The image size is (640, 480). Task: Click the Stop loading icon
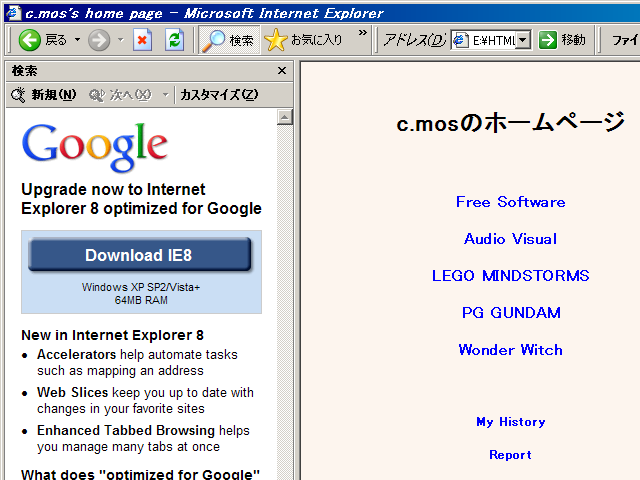142,40
